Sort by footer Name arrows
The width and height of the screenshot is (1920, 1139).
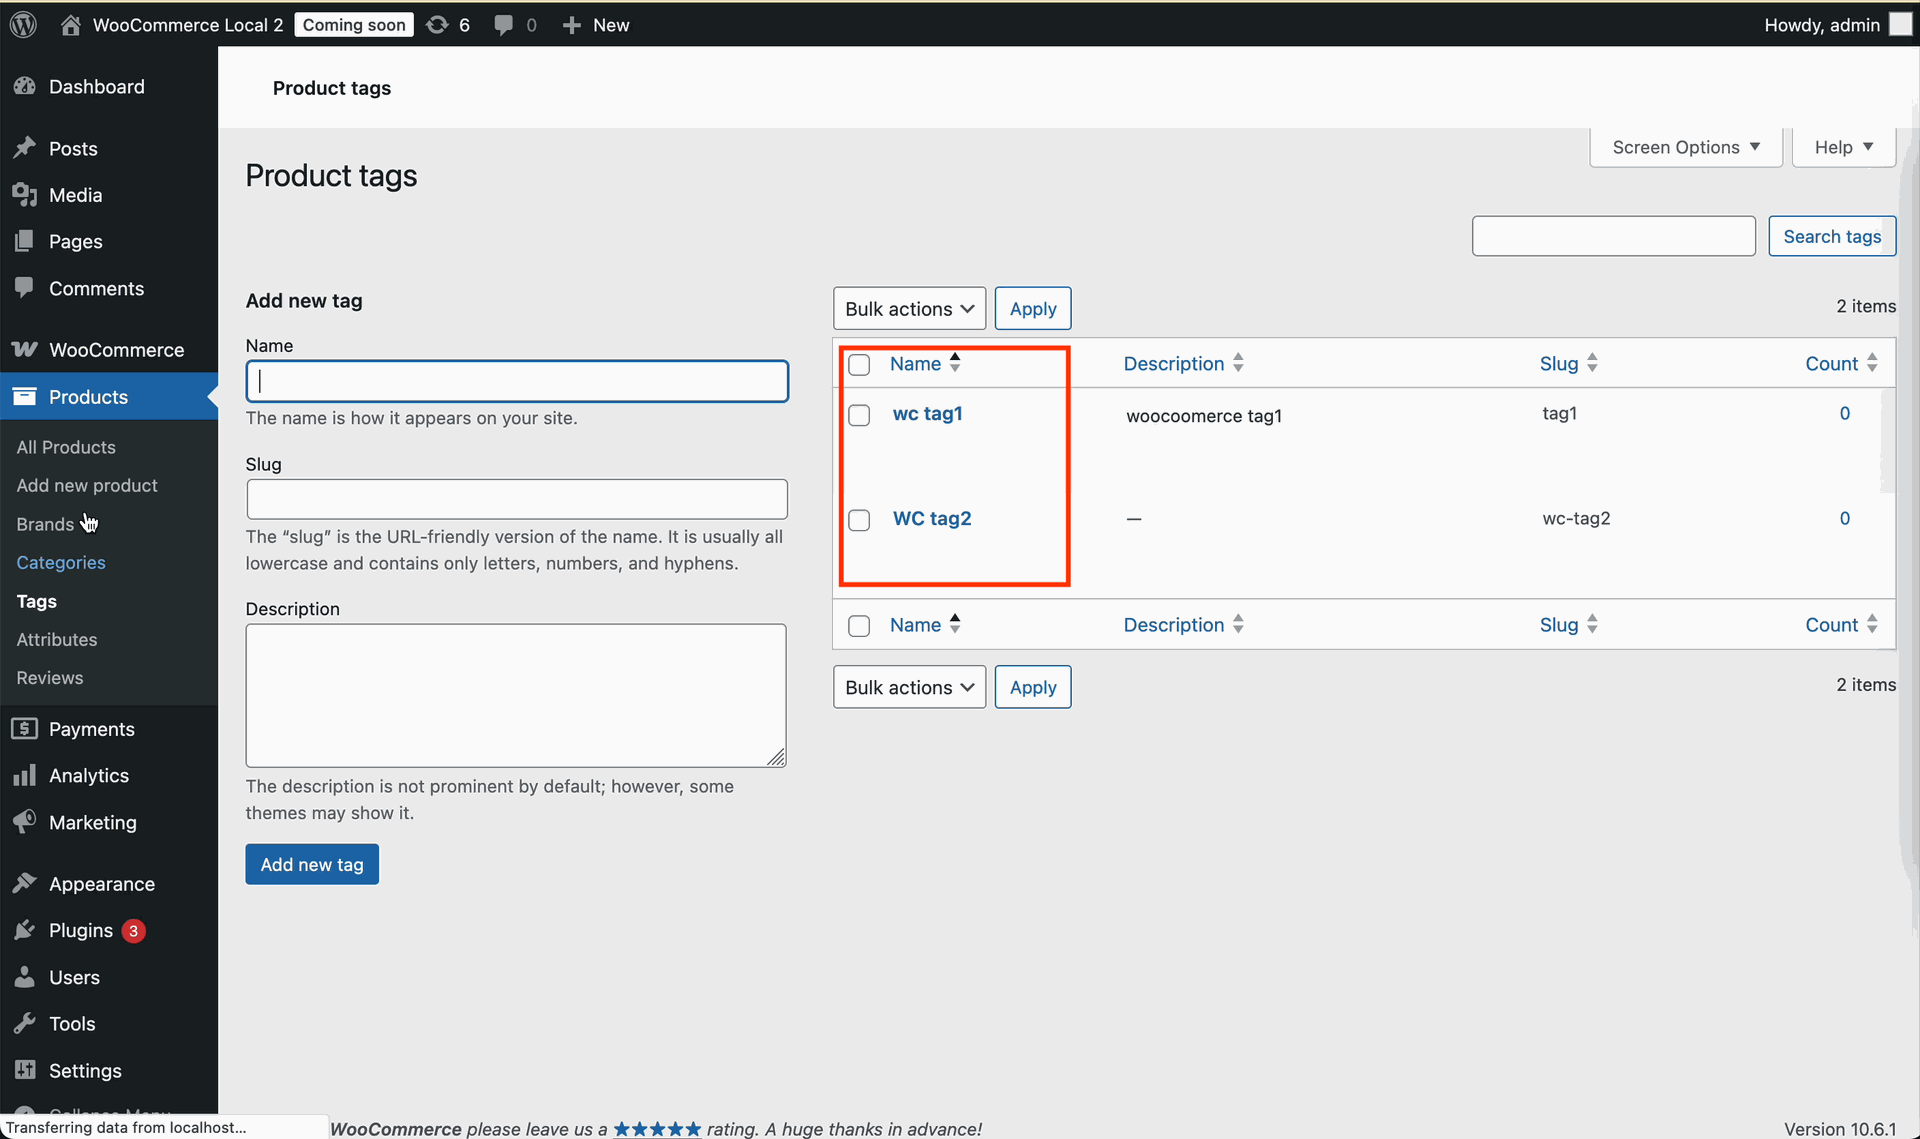click(x=955, y=624)
